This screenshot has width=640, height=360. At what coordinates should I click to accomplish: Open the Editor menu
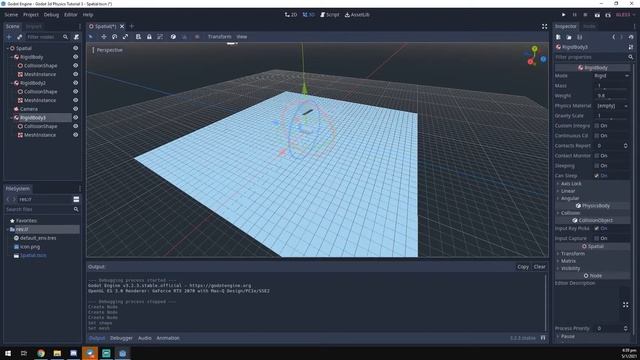(71, 15)
